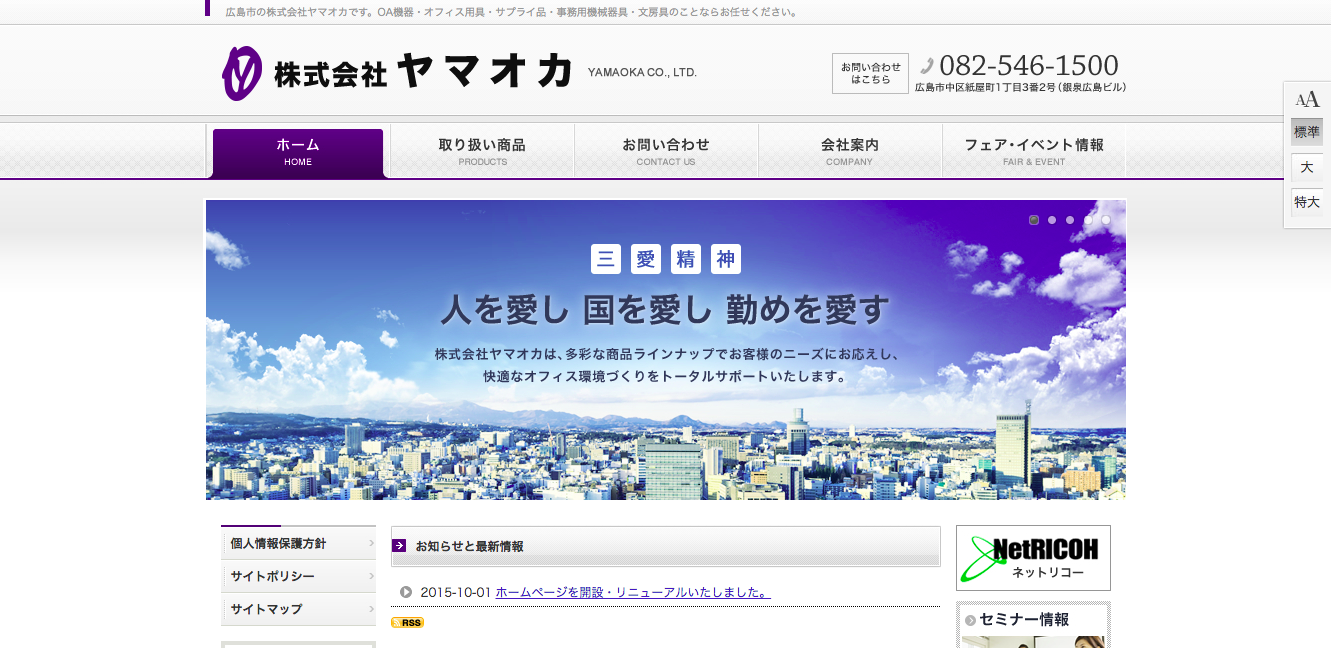1331x648 pixels.
Task: Select the fourth carousel slide dot
Action: (1087, 220)
